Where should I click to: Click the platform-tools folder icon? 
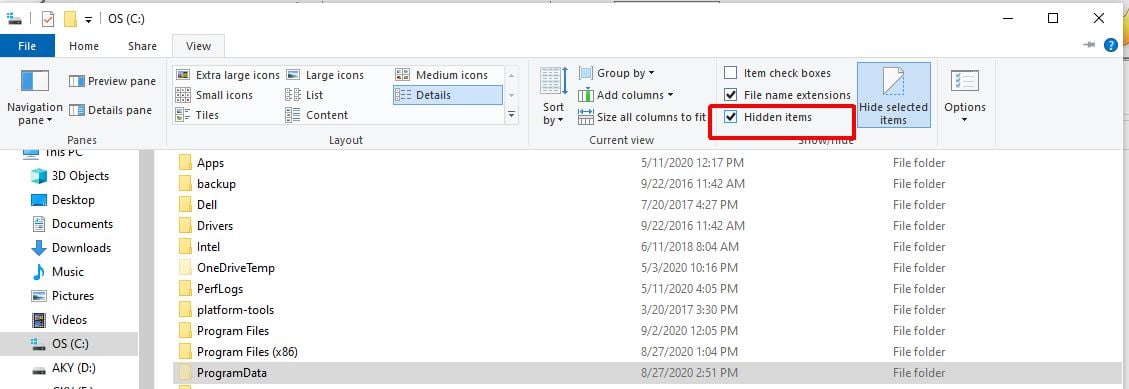click(185, 310)
